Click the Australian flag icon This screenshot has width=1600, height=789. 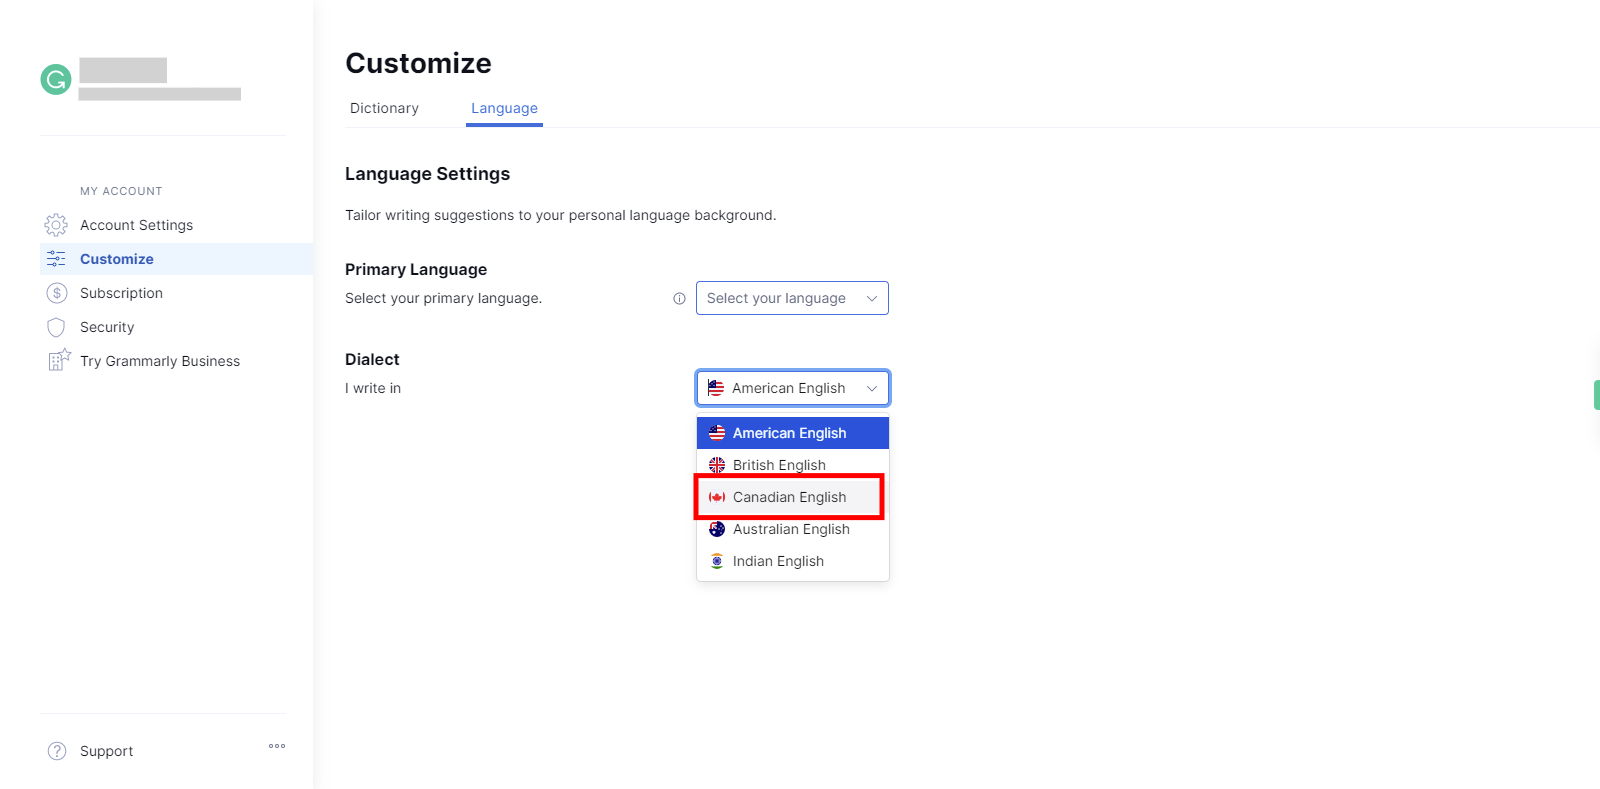(717, 529)
